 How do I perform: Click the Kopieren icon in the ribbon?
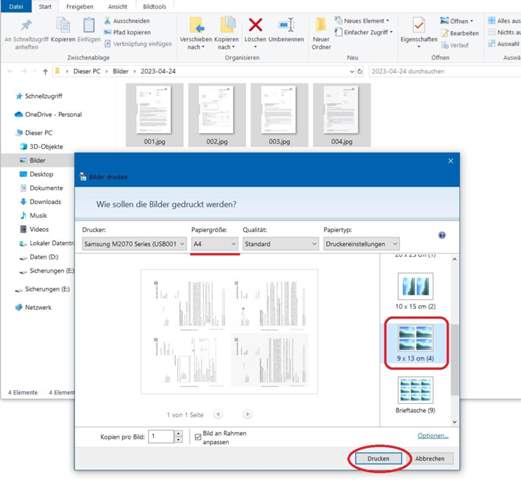pyautogui.click(x=63, y=26)
